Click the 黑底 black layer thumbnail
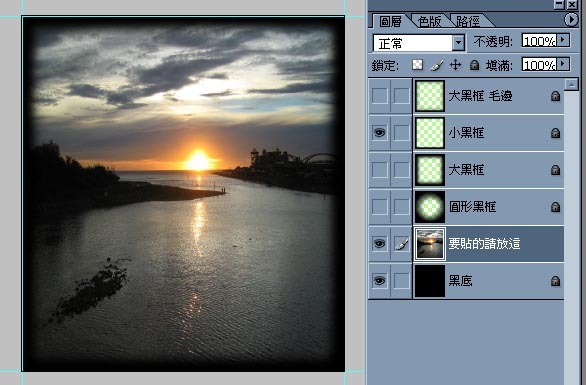This screenshot has width=586, height=385. pos(430,281)
